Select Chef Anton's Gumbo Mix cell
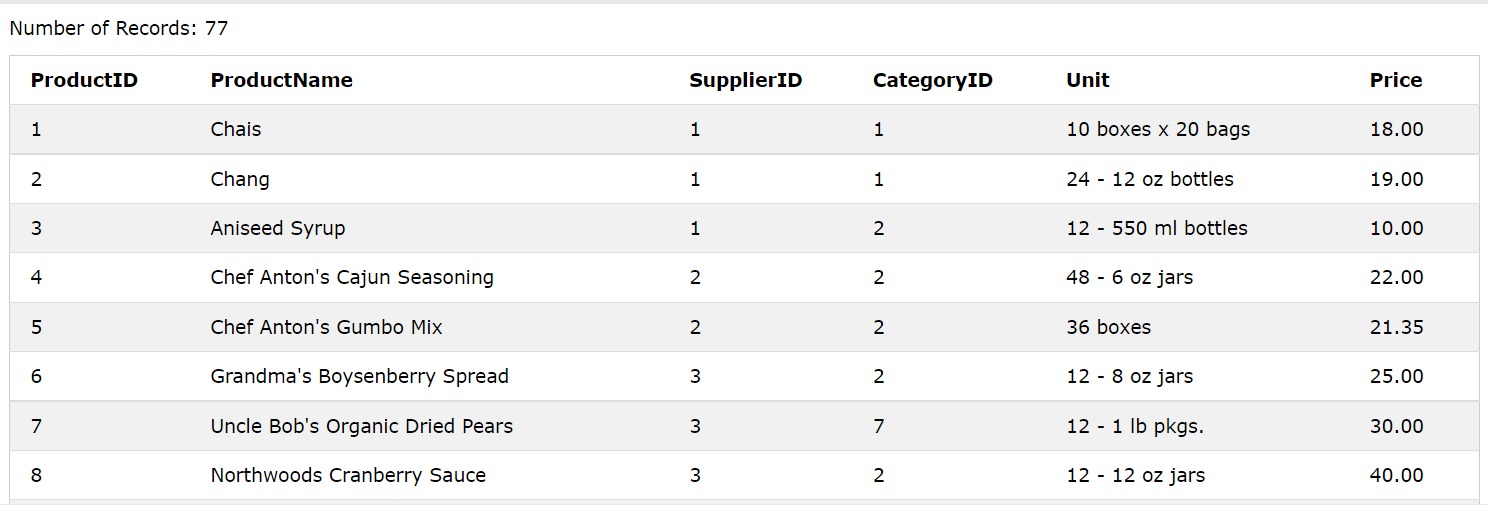Viewport: 1488px width, 505px height. pyautogui.click(x=326, y=327)
